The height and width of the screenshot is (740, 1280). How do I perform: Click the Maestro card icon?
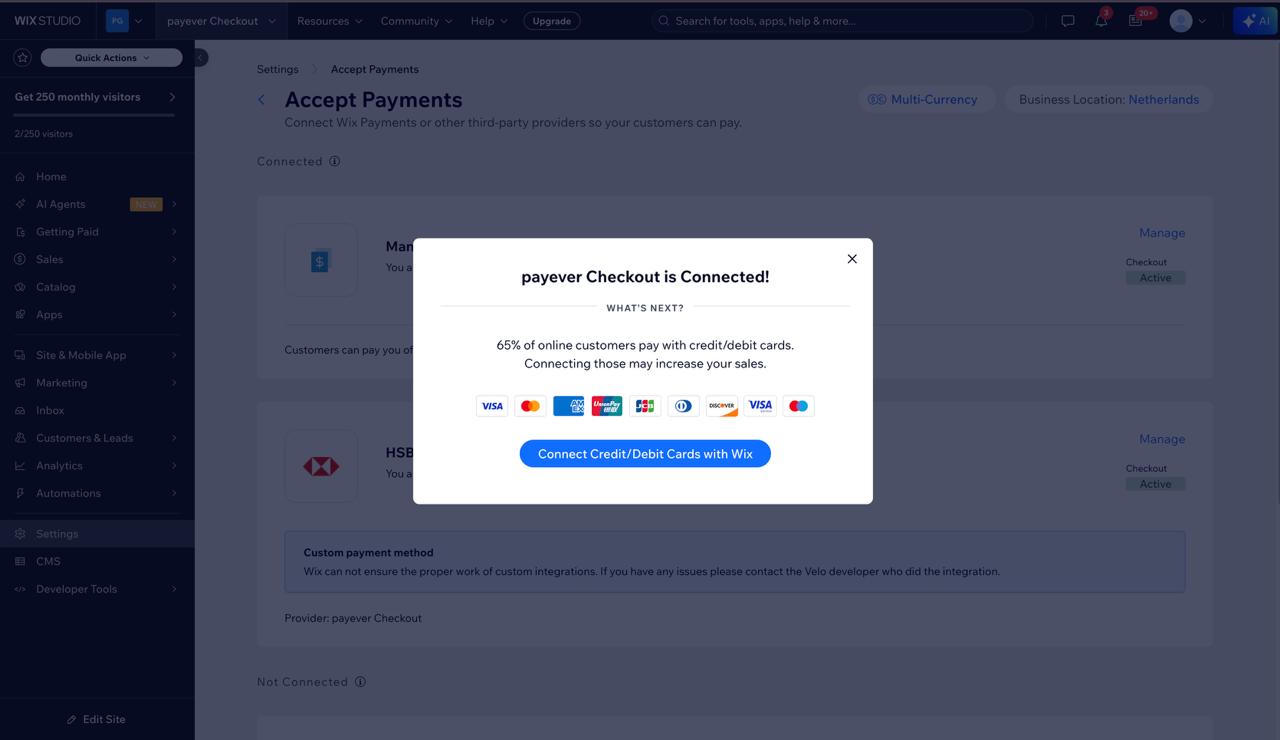798,406
